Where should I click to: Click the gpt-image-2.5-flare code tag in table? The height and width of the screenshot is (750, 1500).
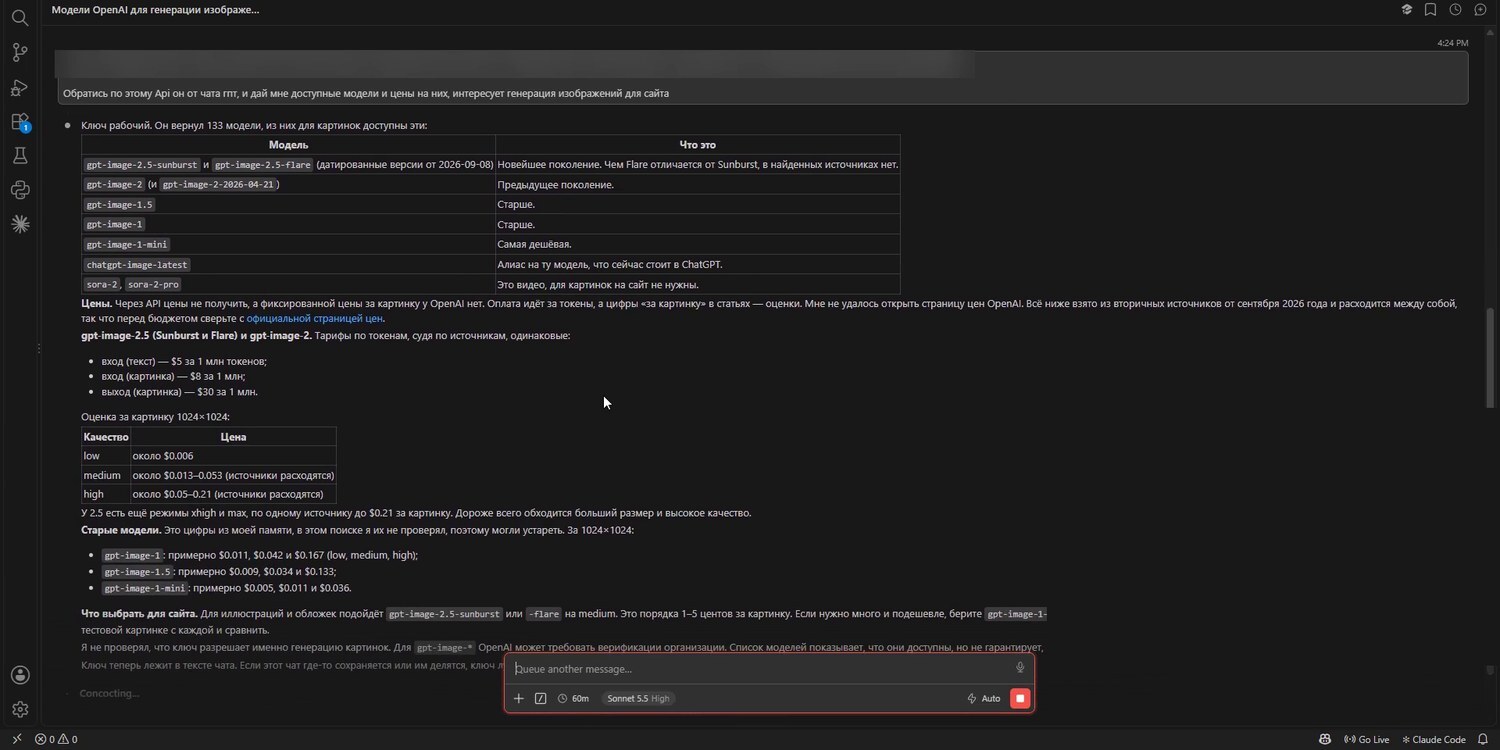(x=262, y=164)
